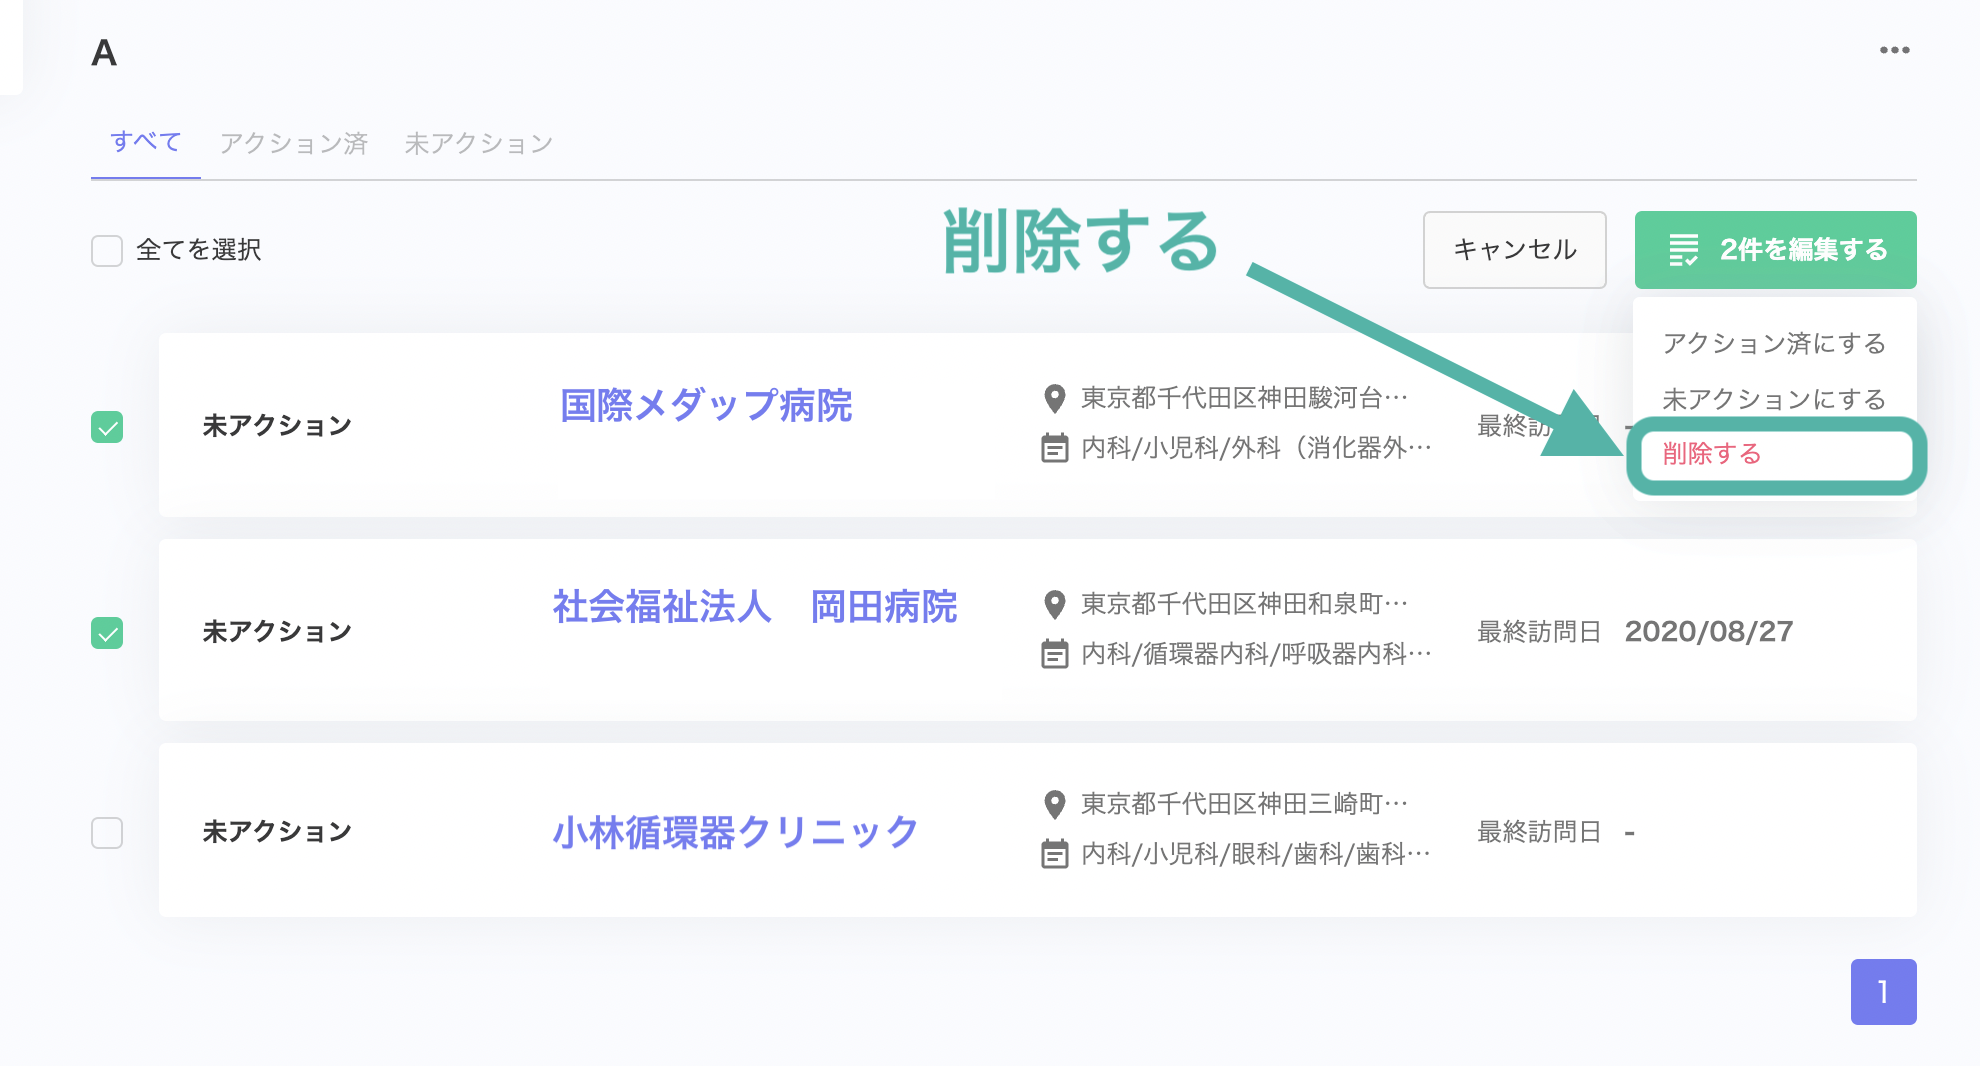This screenshot has height=1066, width=1980.
Task: Check the 小林循環器クリニック row checkbox
Action: 107,833
